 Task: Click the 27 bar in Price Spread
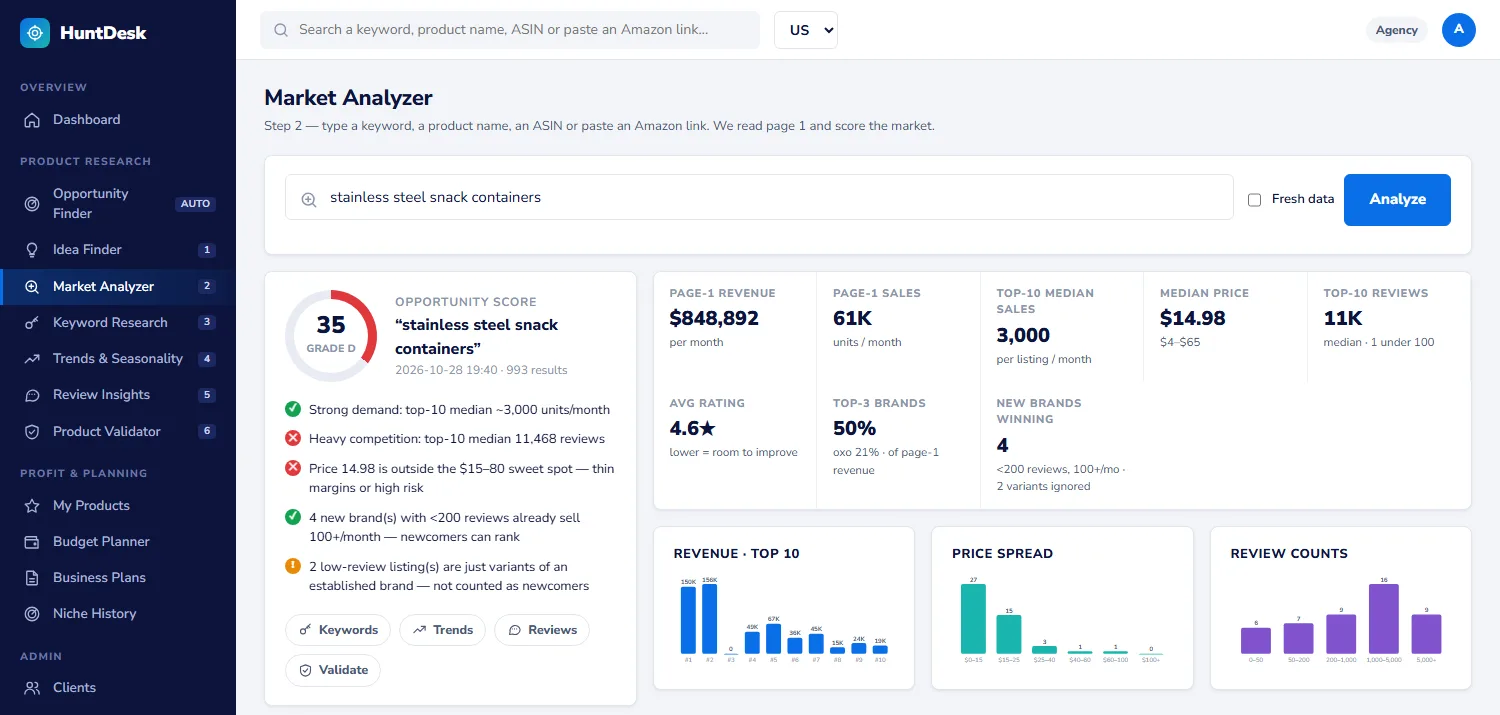coord(973,619)
